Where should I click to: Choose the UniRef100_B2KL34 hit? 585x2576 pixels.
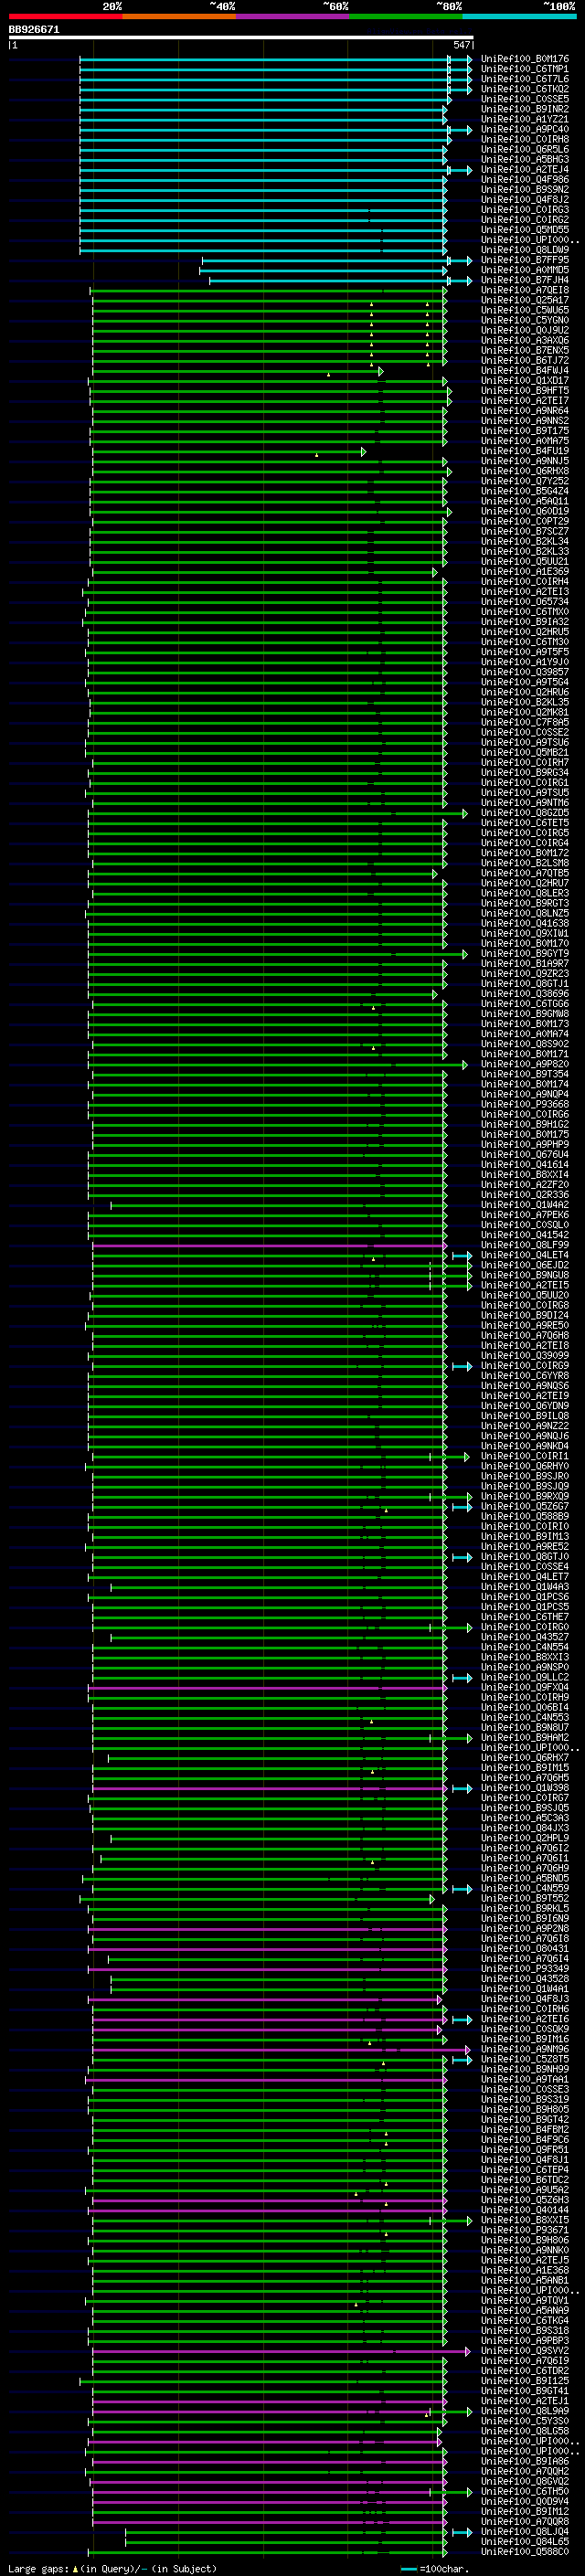(x=524, y=542)
